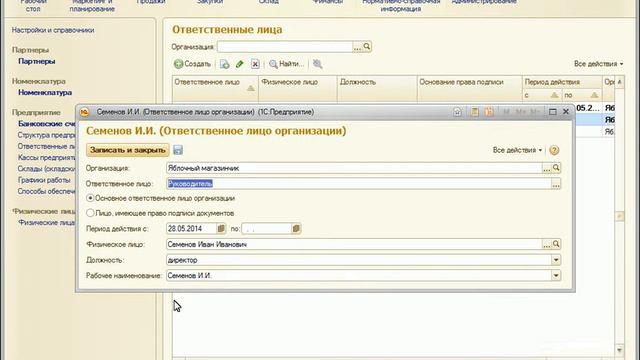The height and width of the screenshot is (360, 640).
Task: Open Все действия menu of list form
Action: [x=598, y=64]
